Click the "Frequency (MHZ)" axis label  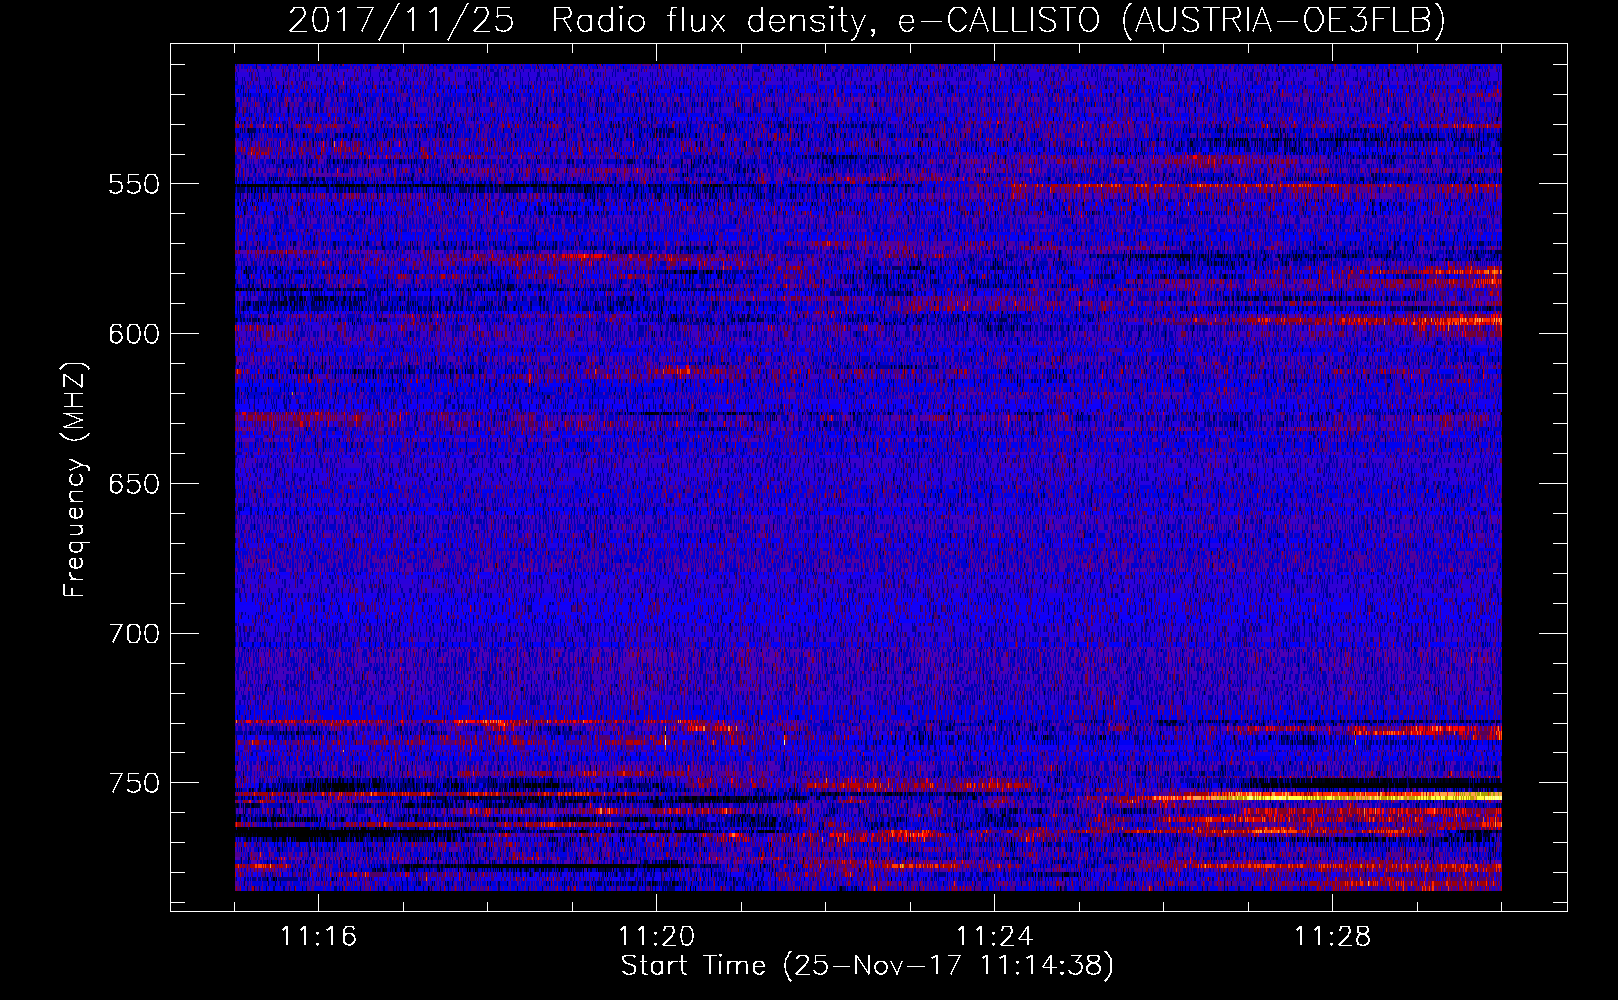pos(75,480)
